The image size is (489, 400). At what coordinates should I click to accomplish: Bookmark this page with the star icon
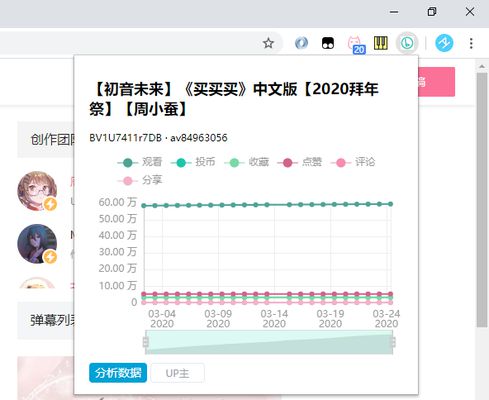tap(268, 43)
